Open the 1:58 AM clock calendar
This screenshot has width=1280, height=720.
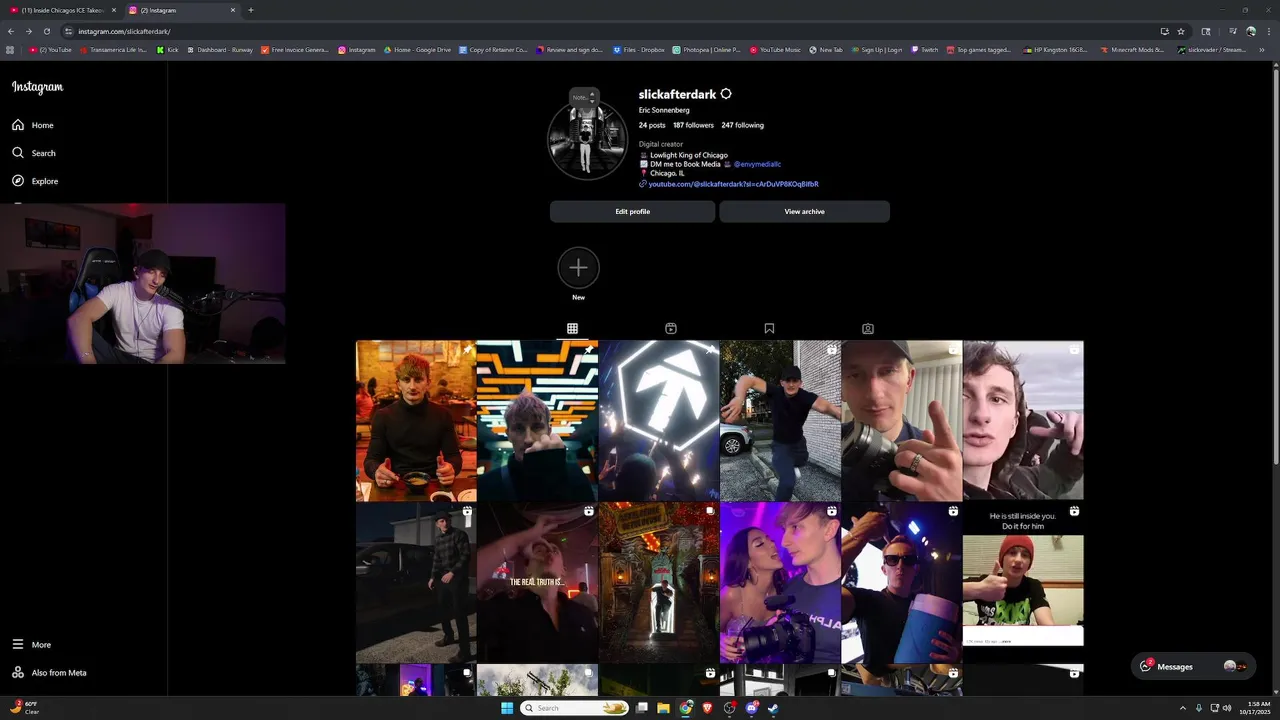coord(1253,708)
